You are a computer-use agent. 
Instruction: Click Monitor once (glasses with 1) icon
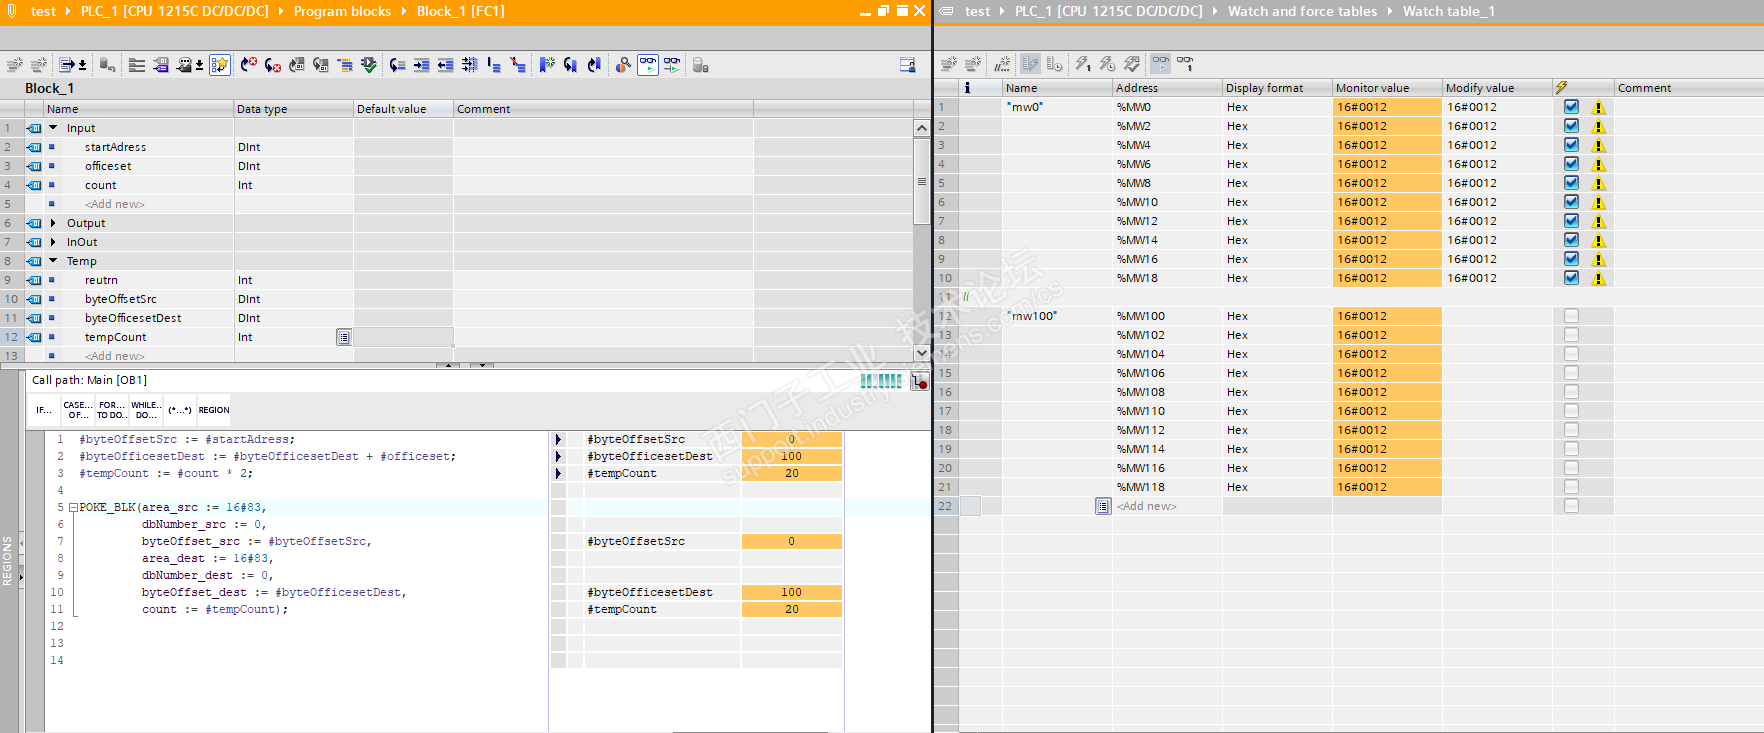(x=1185, y=64)
